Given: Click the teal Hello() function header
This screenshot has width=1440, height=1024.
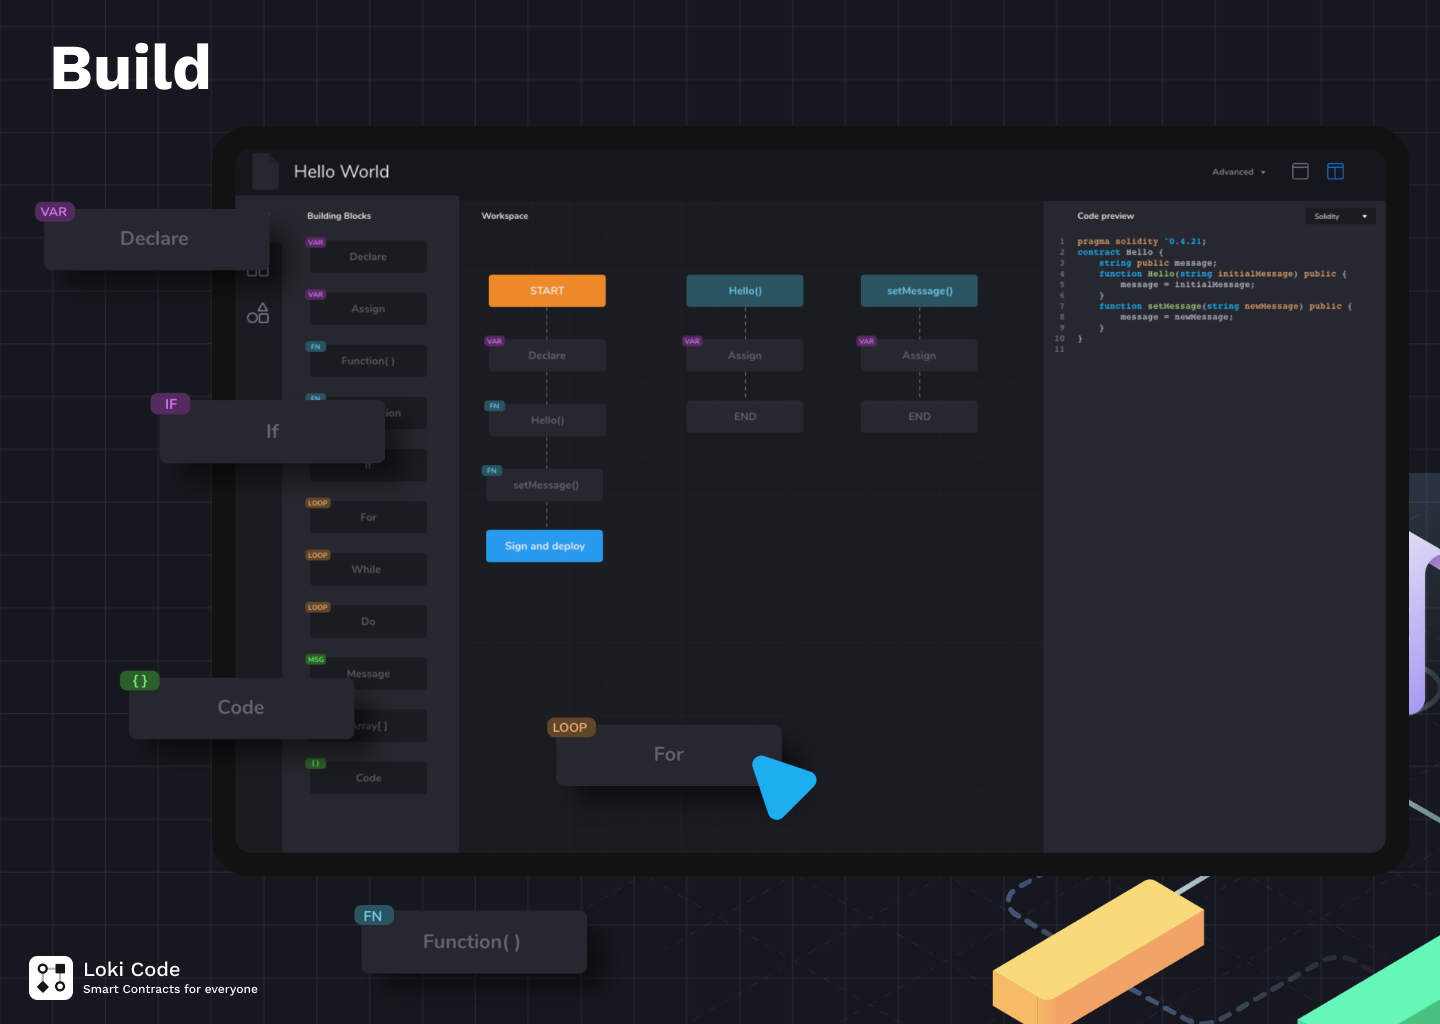Looking at the screenshot, I should (x=745, y=291).
